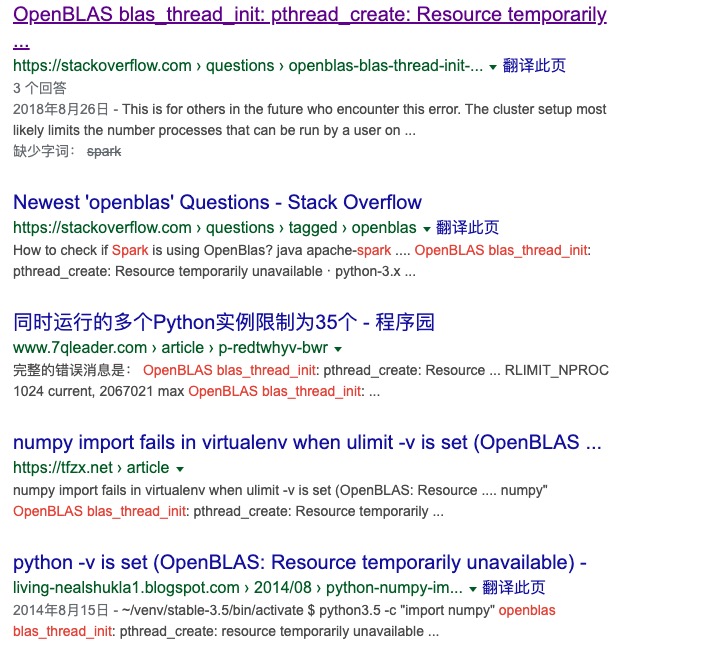Select '完整的错误消息是:' snippet text
This screenshot has height=652, width=716.
pos(72,370)
